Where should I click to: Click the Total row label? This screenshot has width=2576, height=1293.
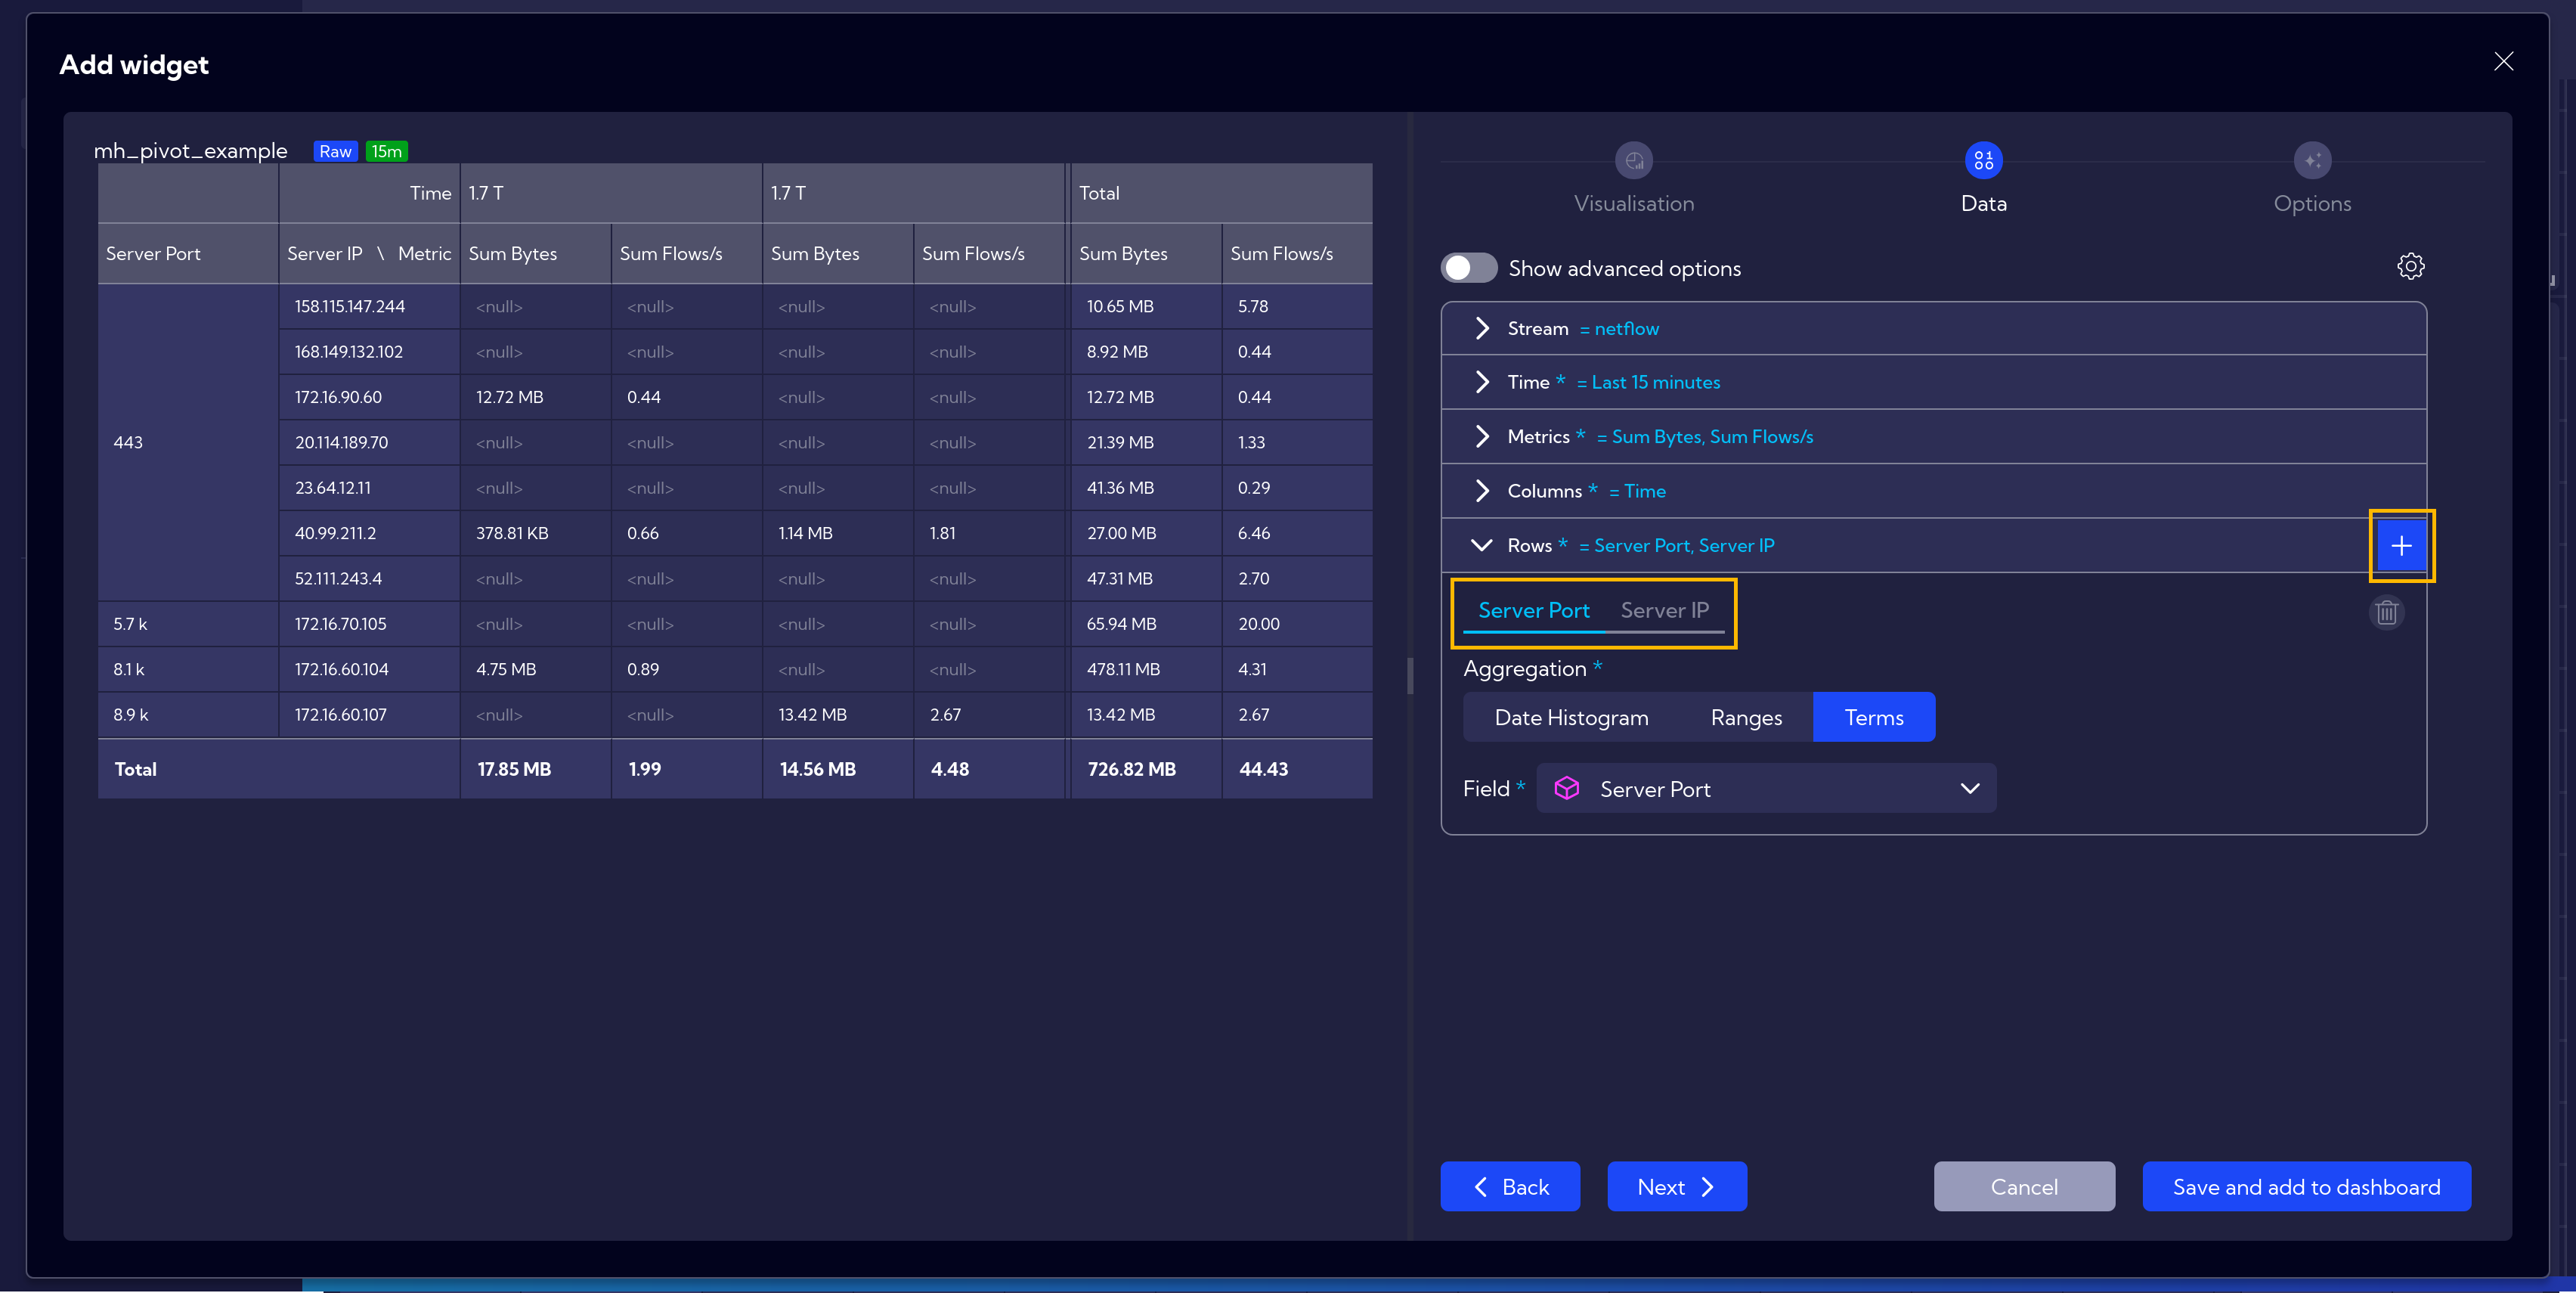[136, 769]
